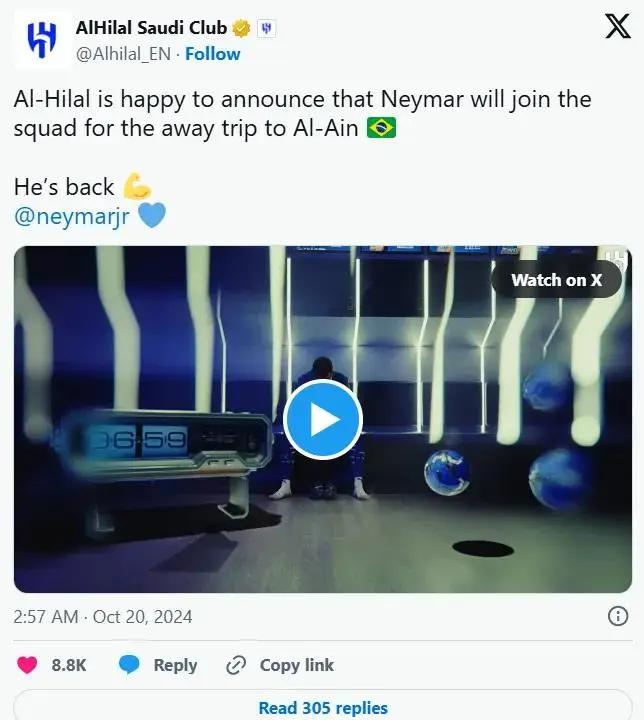Click the chain link copy icon
This screenshot has height=720, width=644.
(x=236, y=665)
